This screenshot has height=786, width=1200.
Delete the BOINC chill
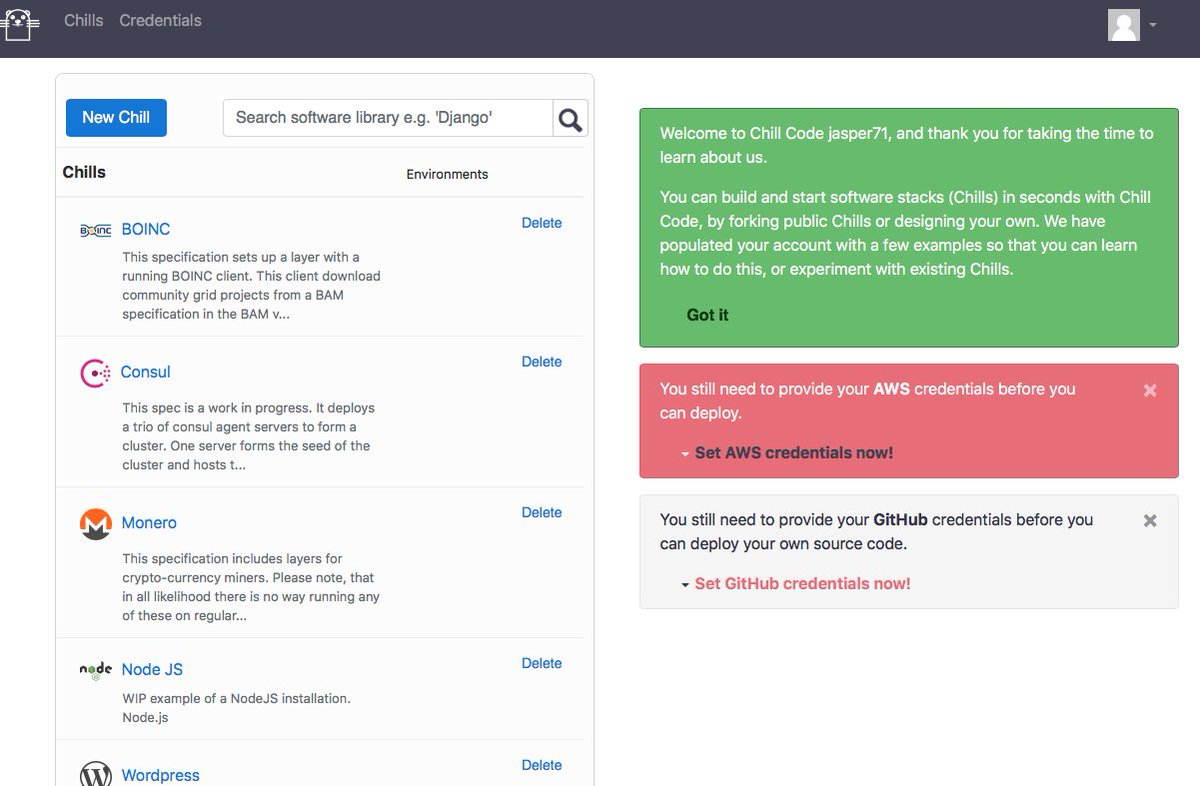[x=542, y=223]
